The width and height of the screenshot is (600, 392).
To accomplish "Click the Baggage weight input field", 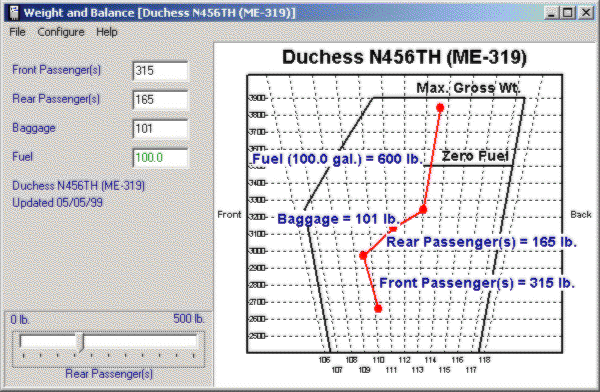I will point(160,129).
